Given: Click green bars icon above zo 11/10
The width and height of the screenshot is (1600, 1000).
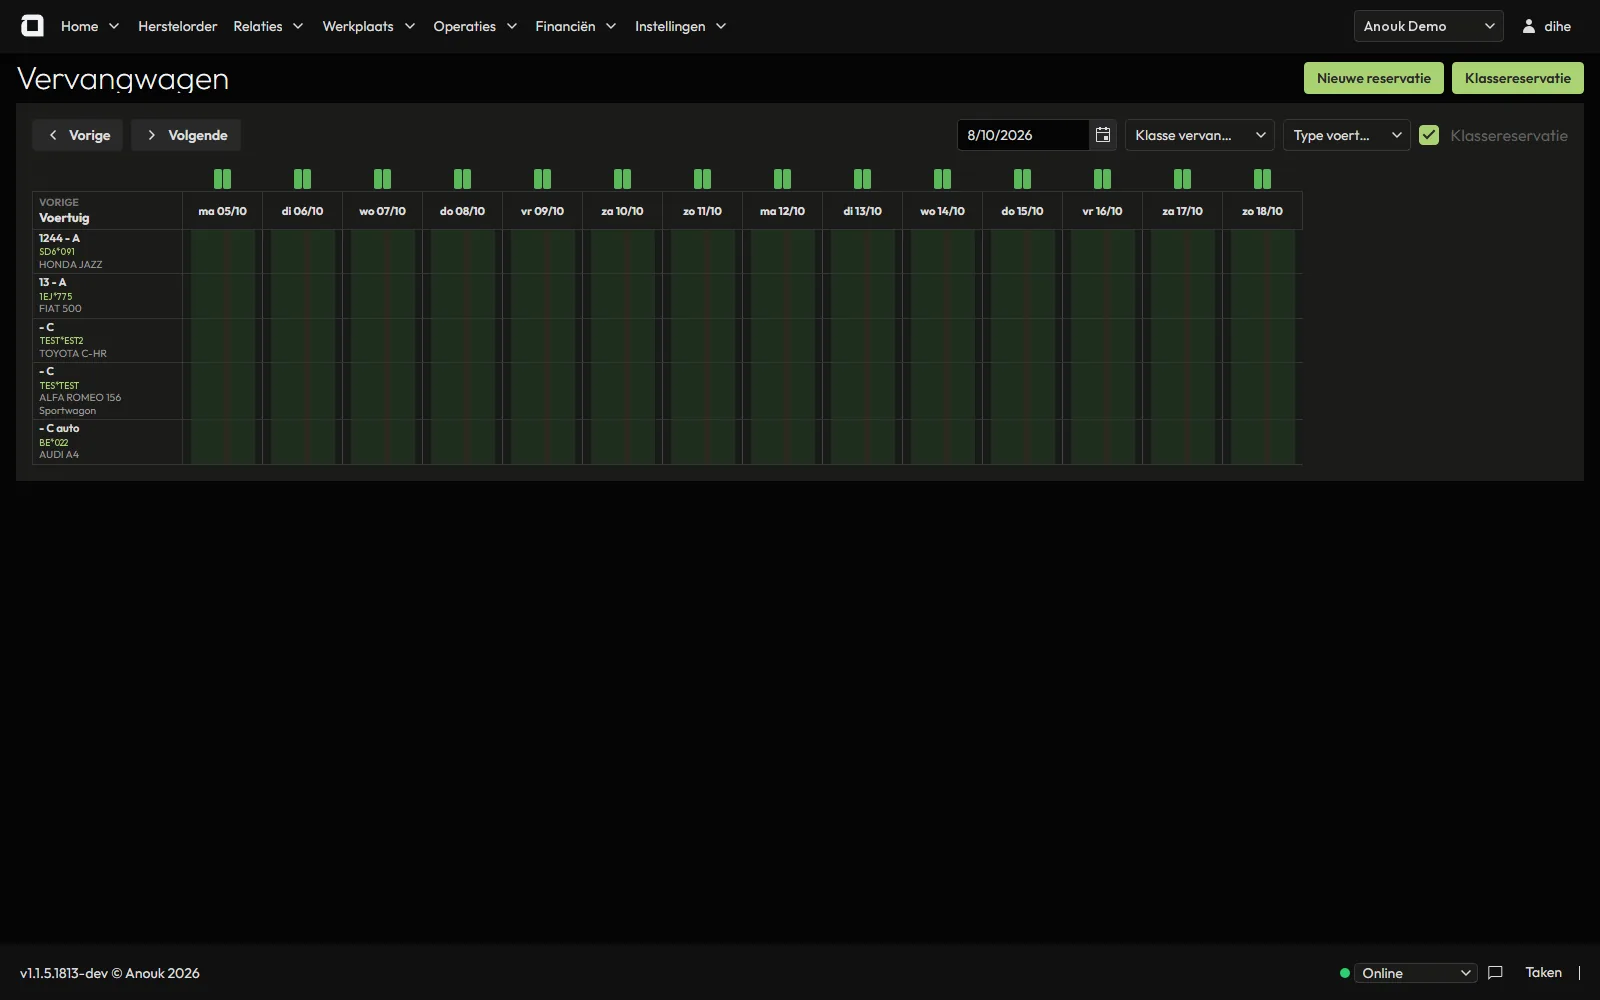Looking at the screenshot, I should [702, 179].
